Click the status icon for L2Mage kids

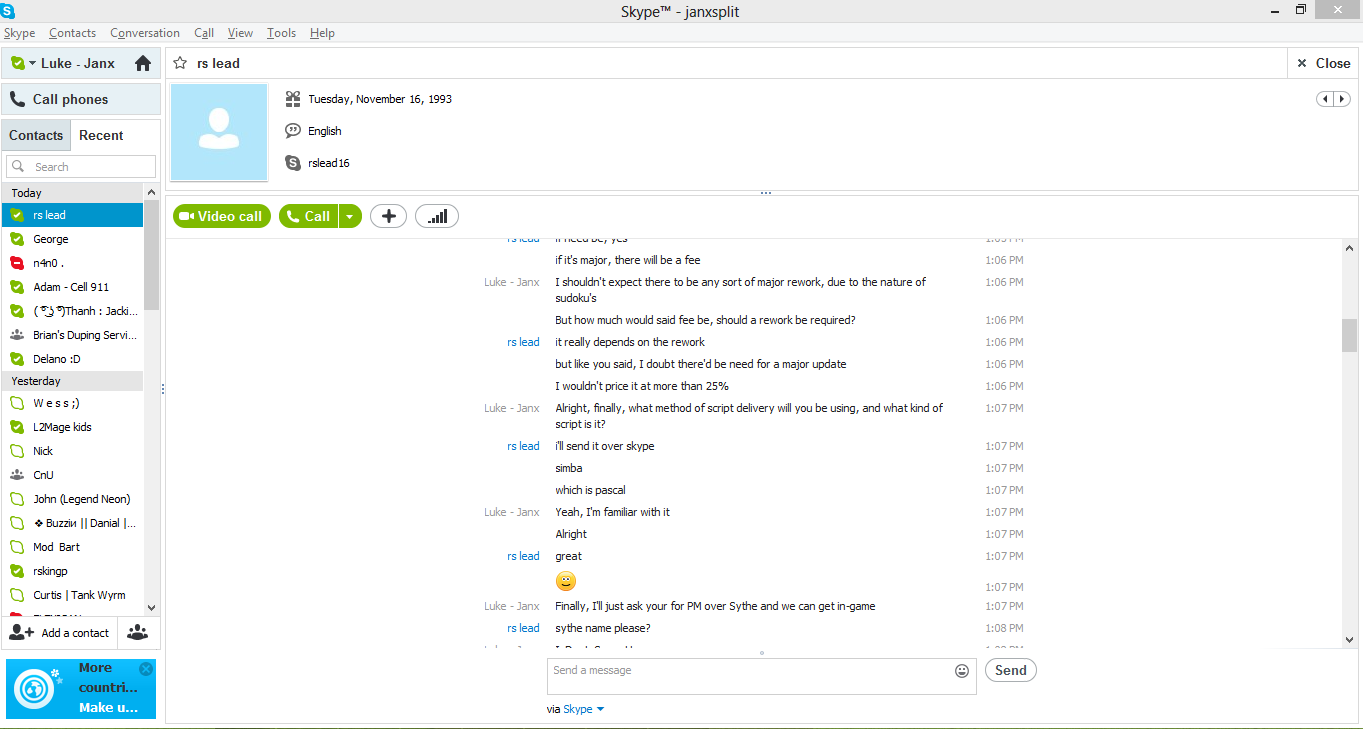coord(16,427)
